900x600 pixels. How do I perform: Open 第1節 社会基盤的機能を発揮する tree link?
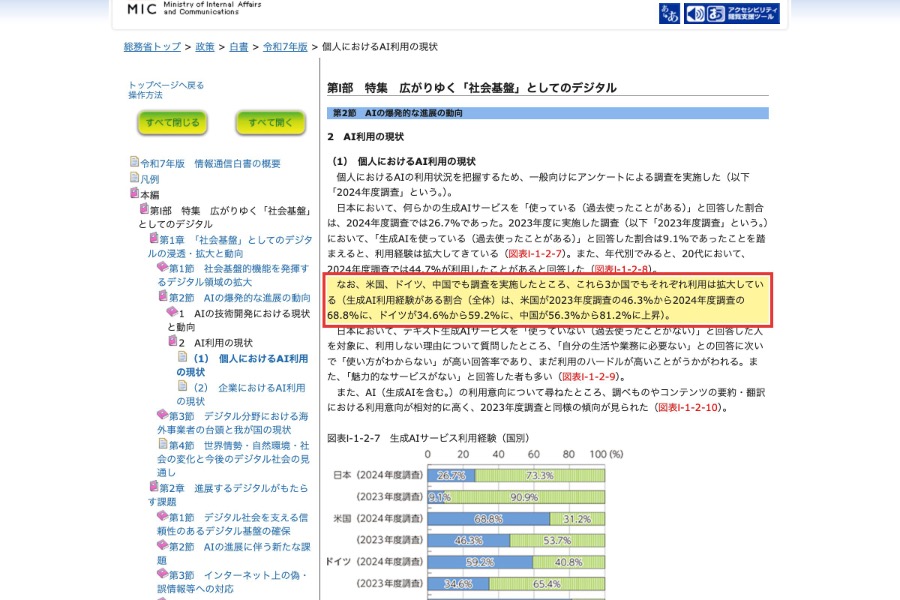pos(234,275)
